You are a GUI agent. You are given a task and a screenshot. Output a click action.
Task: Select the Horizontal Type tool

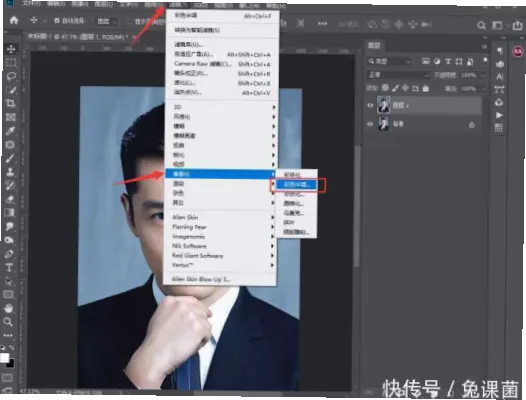coord(9,267)
